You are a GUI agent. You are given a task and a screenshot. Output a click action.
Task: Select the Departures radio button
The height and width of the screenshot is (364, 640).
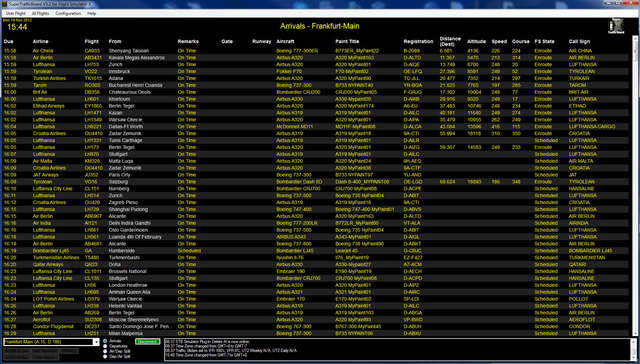(x=105, y=346)
